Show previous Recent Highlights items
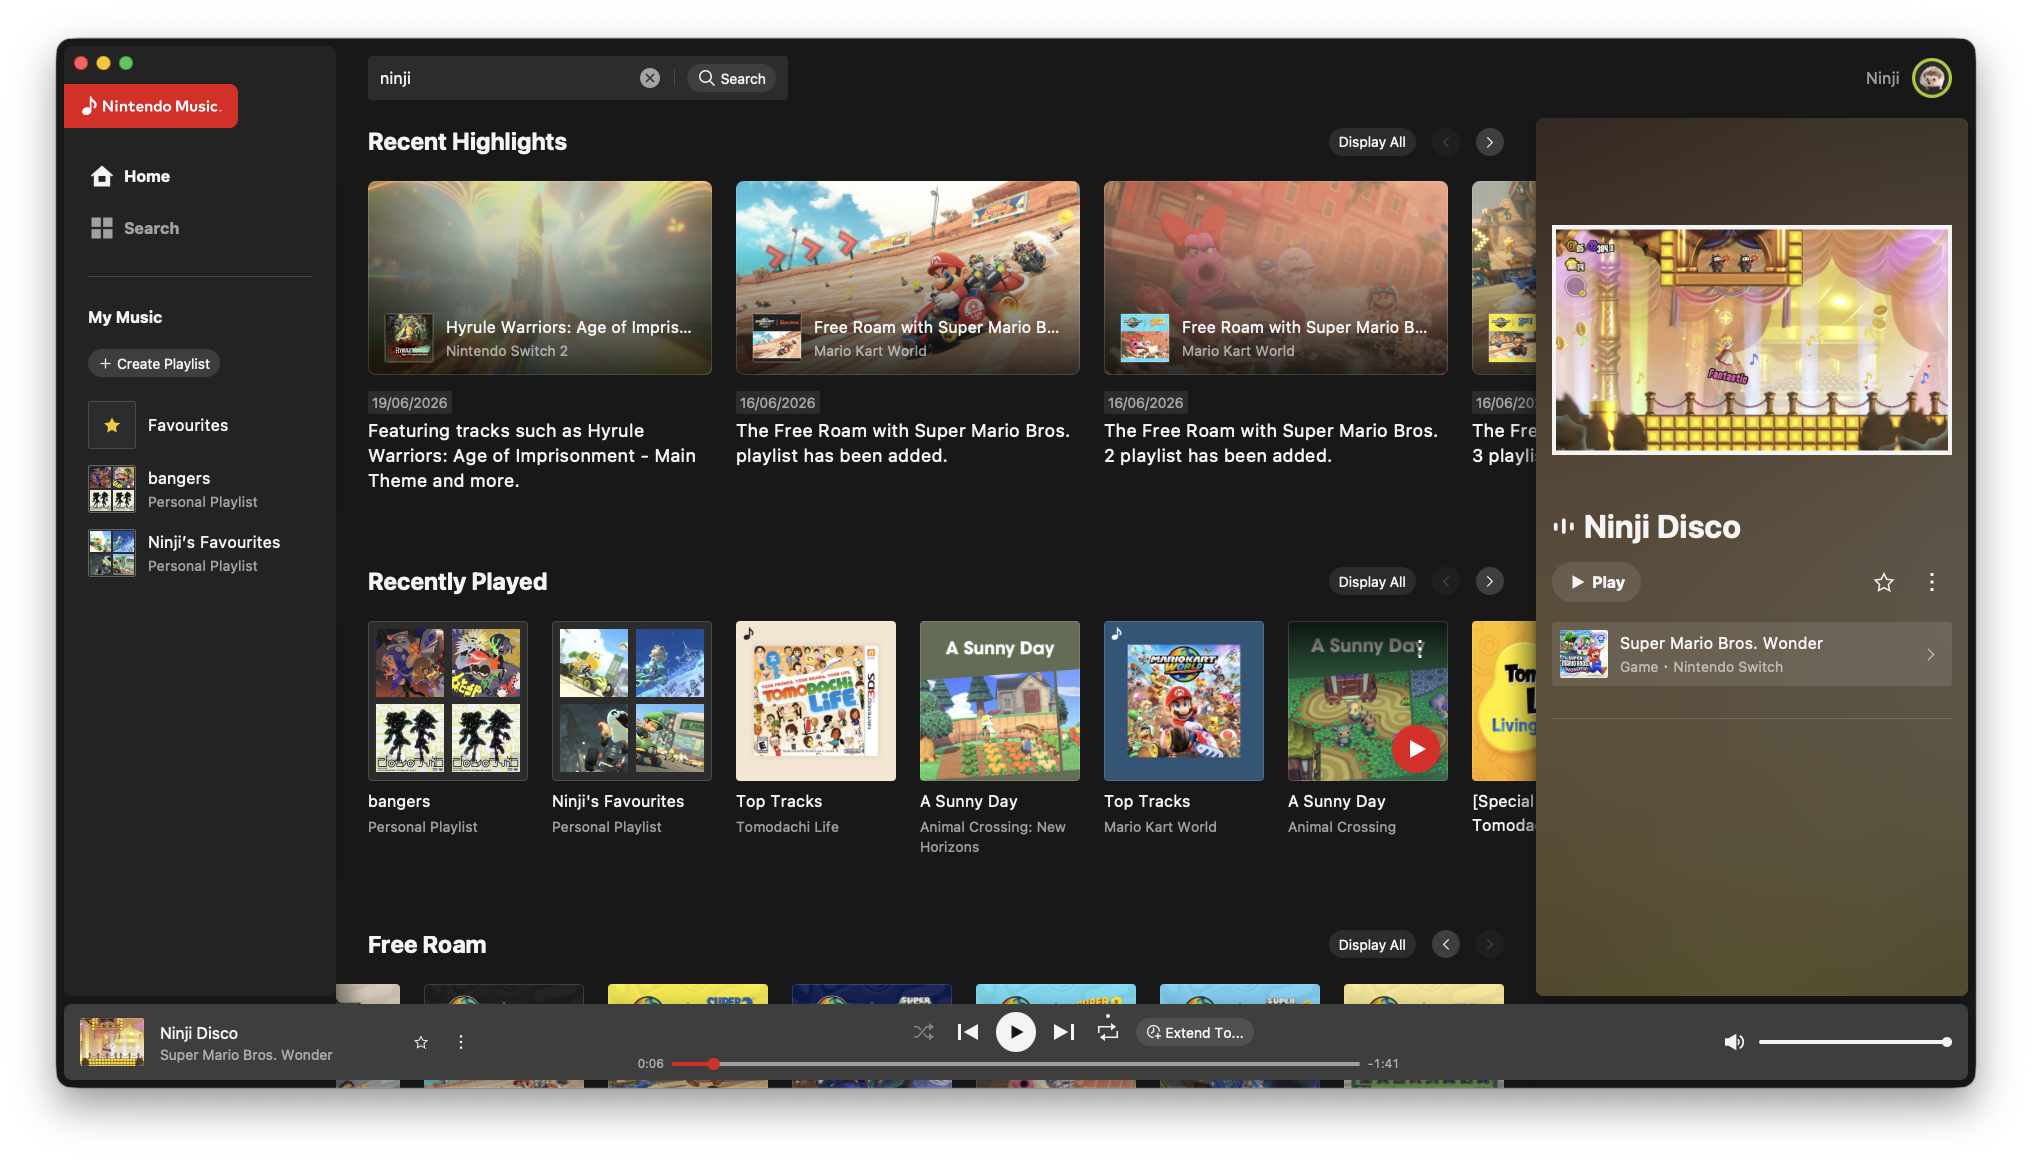2032x1162 pixels. [x=1446, y=142]
